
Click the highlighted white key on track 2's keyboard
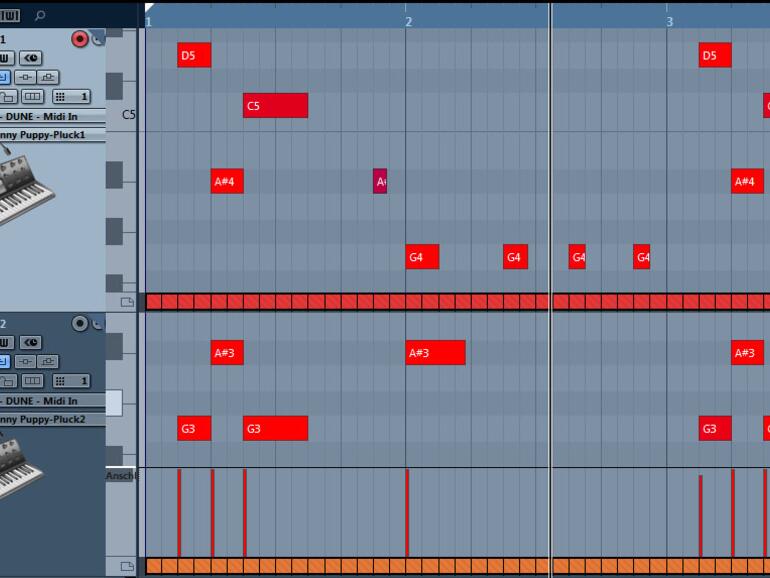coord(114,403)
